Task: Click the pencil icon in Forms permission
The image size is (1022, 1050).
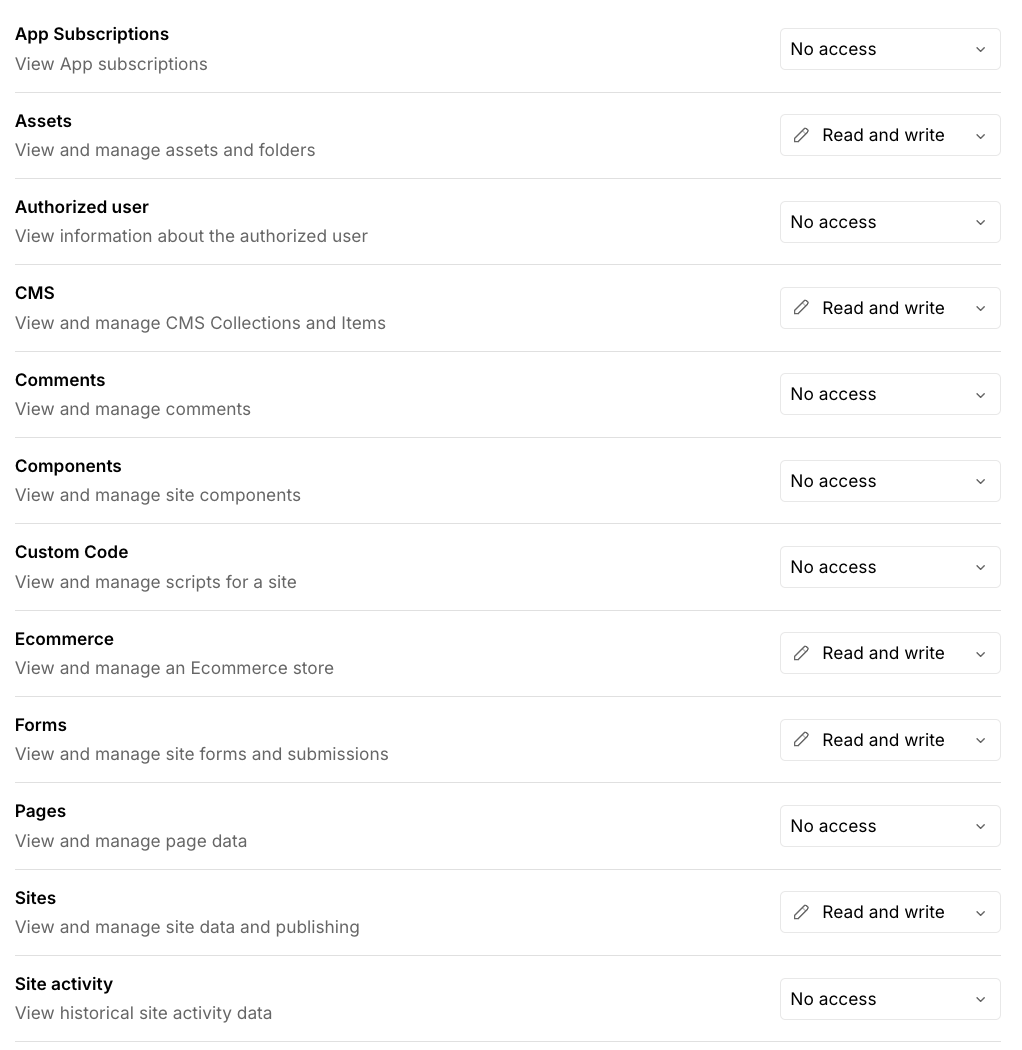Action: click(x=801, y=740)
